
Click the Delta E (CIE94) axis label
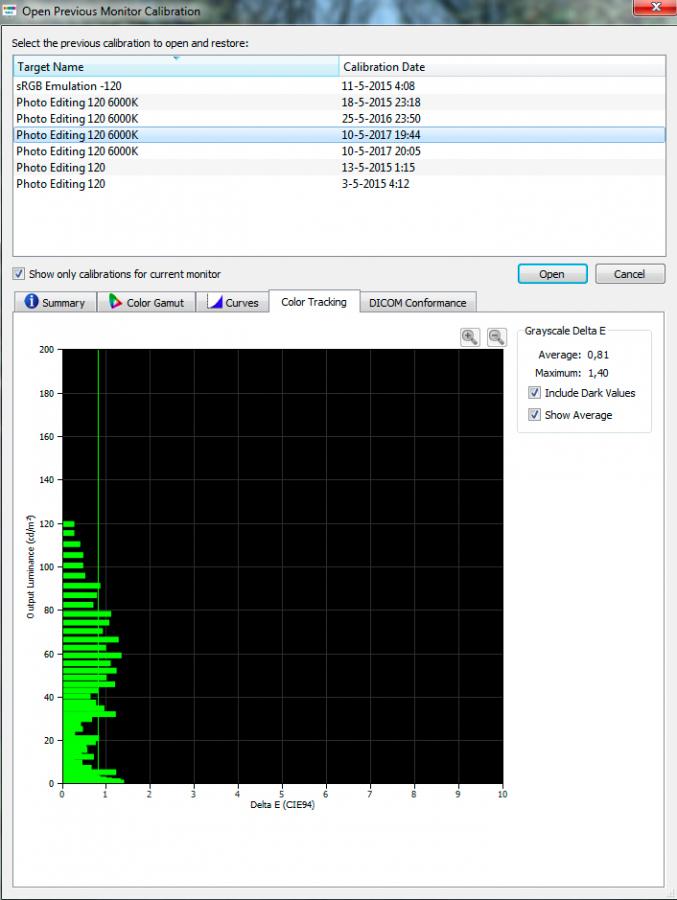click(282, 804)
